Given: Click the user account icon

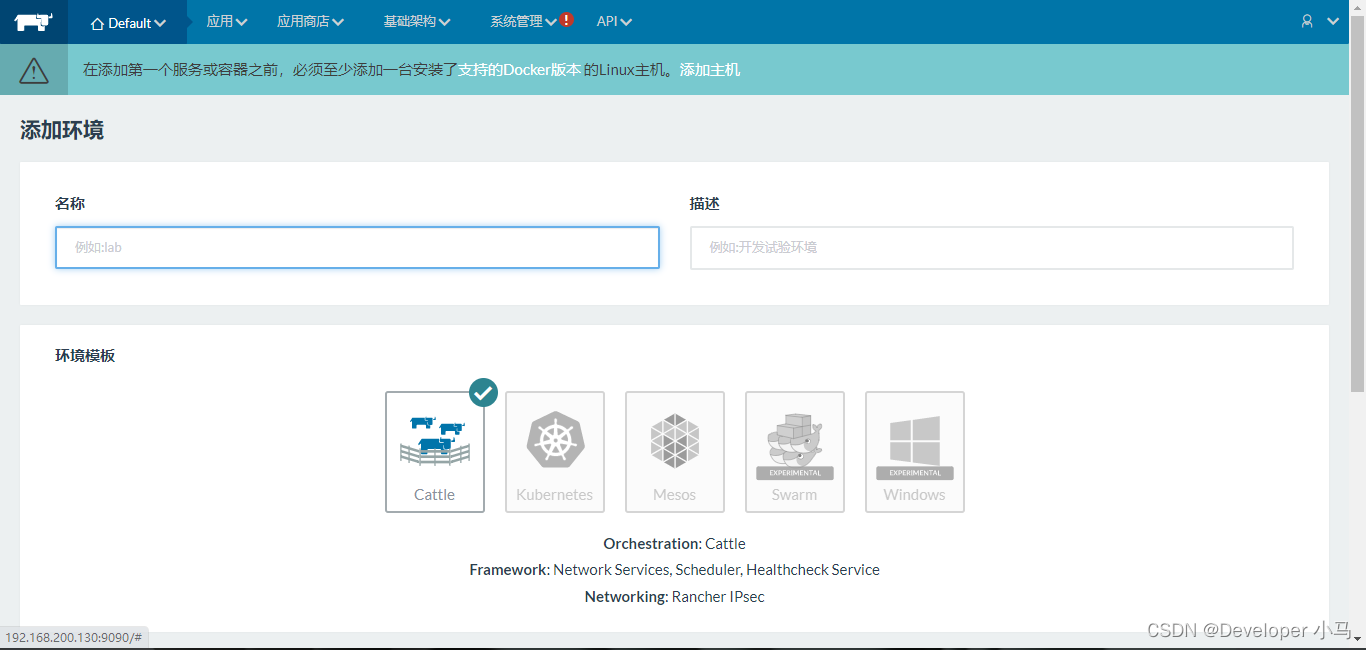Looking at the screenshot, I should click(1307, 21).
